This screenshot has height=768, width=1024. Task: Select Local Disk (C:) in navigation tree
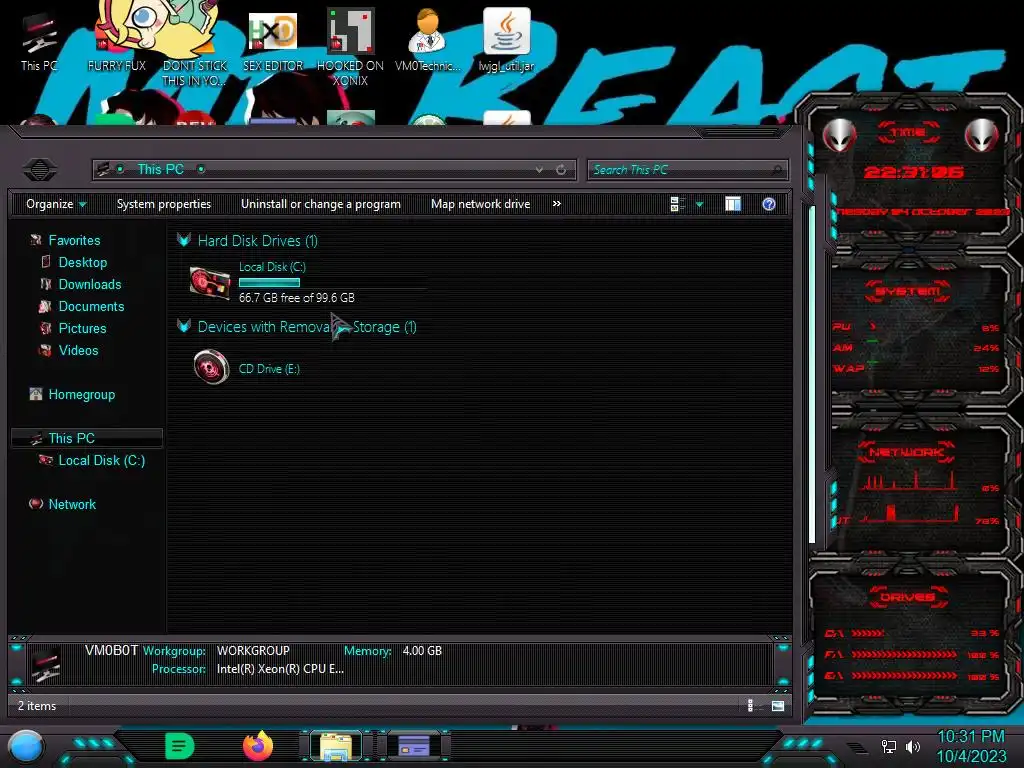click(x=102, y=460)
